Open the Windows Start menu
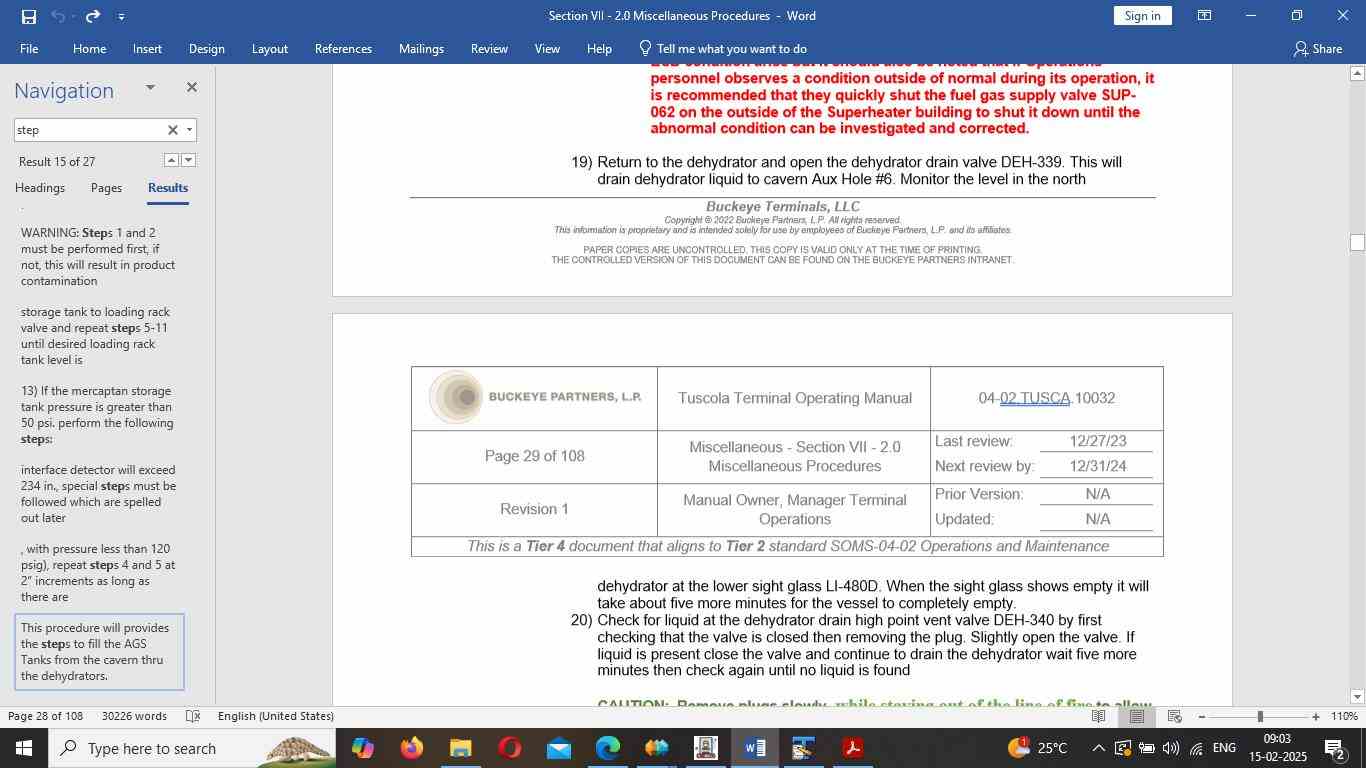 coord(24,748)
